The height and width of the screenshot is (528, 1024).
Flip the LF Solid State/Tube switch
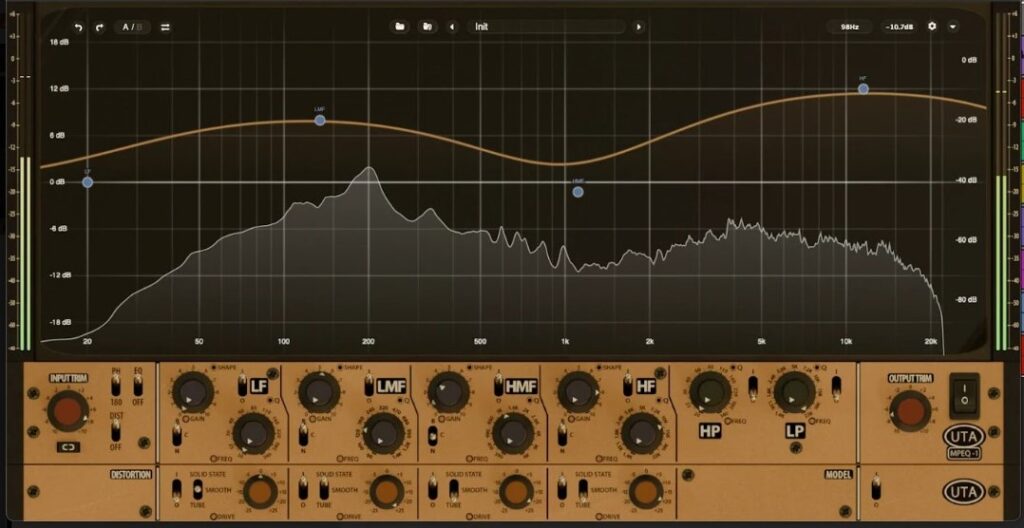point(197,489)
